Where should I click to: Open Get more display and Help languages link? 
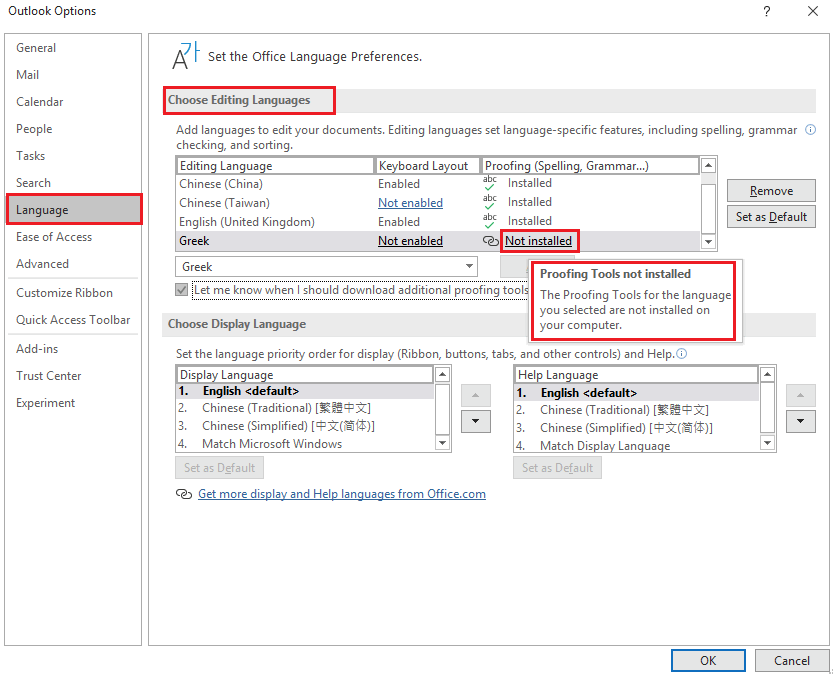[342, 494]
